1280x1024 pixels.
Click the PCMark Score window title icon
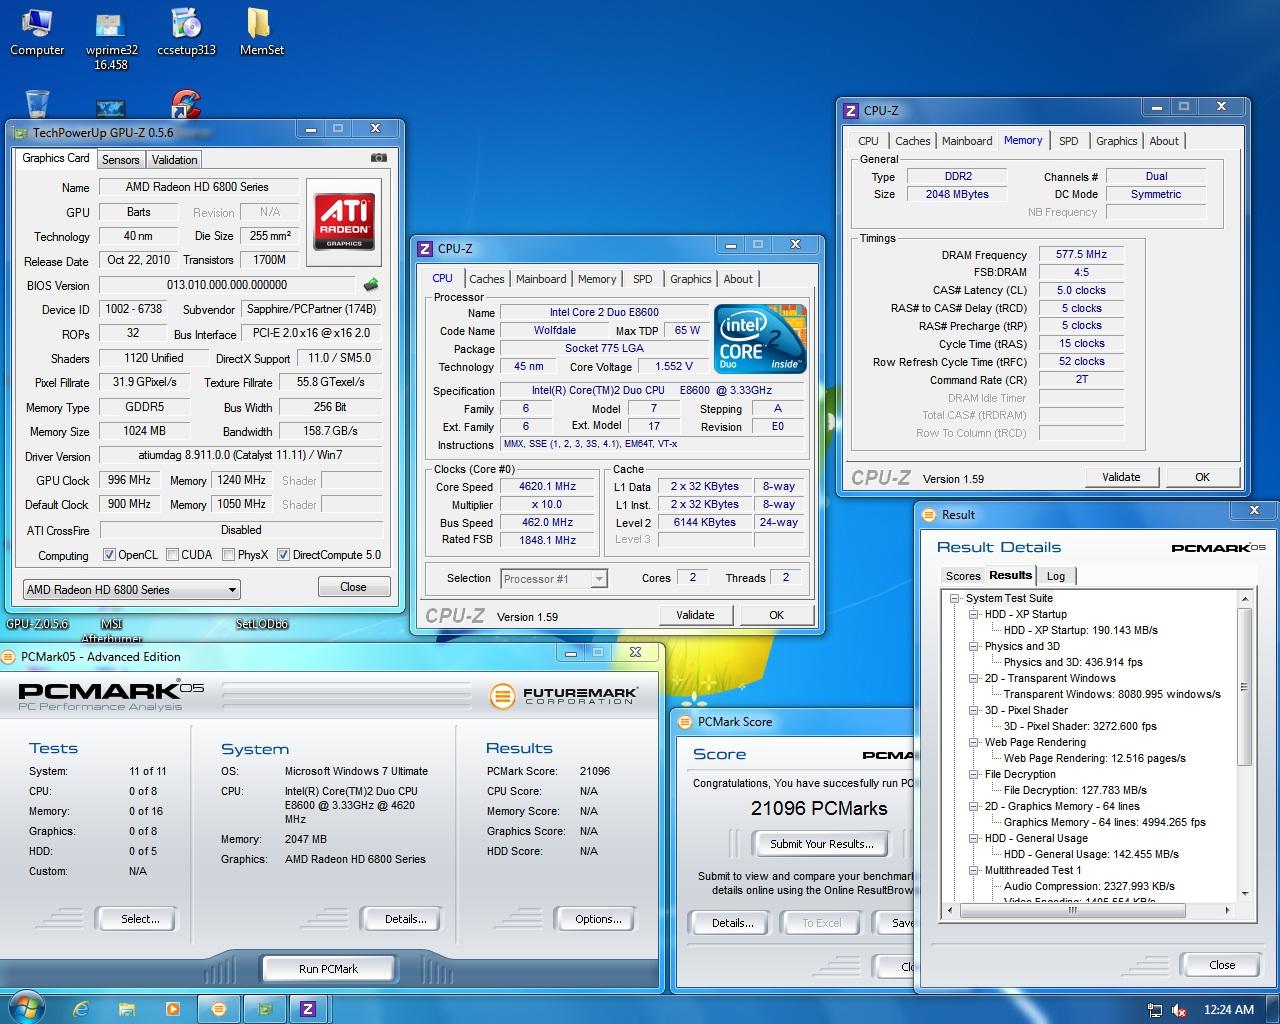click(x=685, y=722)
